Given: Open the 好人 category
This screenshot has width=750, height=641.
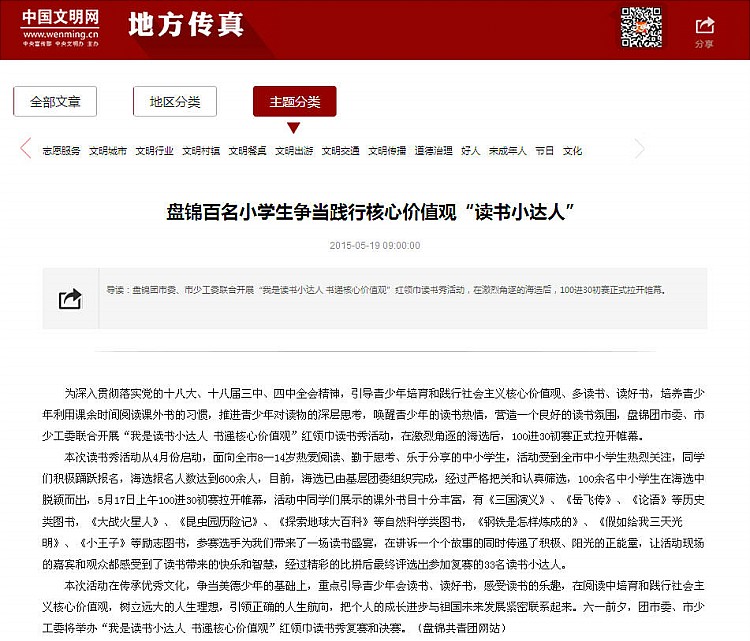Looking at the screenshot, I should (x=471, y=151).
